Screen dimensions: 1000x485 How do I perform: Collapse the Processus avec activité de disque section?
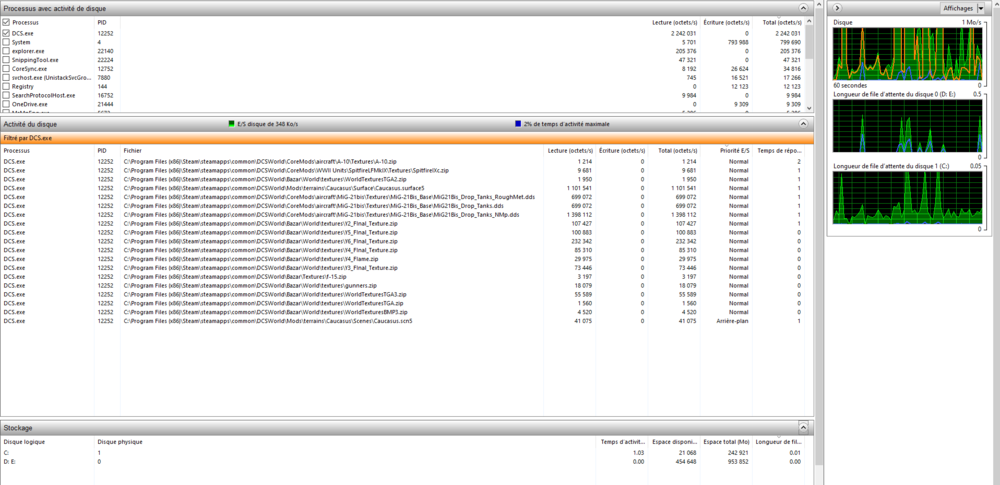pos(804,8)
